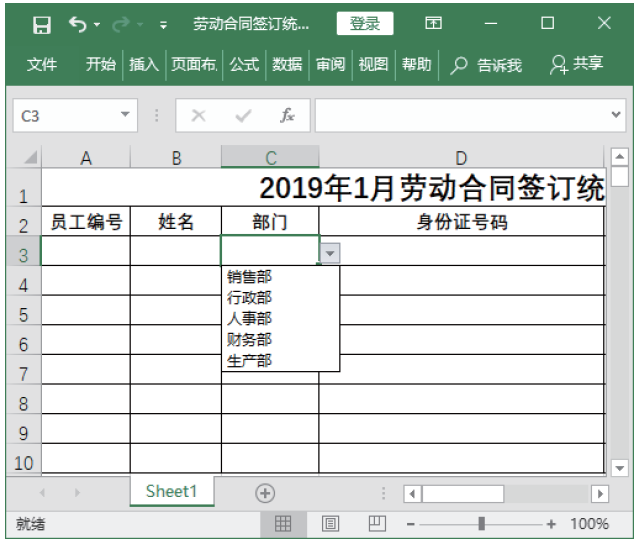Image resolution: width=638 pixels, height=543 pixels.
Task: Click the zoom in plus button
Action: 551,524
